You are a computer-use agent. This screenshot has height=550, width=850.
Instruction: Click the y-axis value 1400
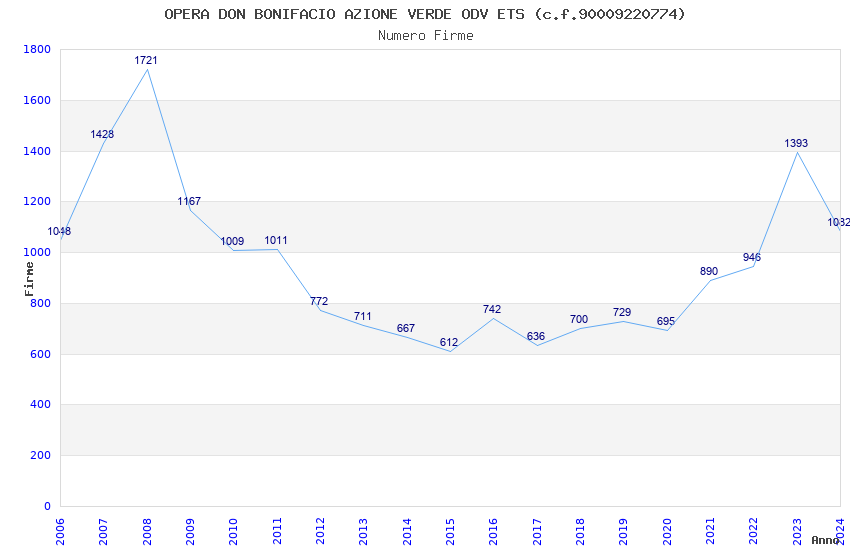point(37,151)
